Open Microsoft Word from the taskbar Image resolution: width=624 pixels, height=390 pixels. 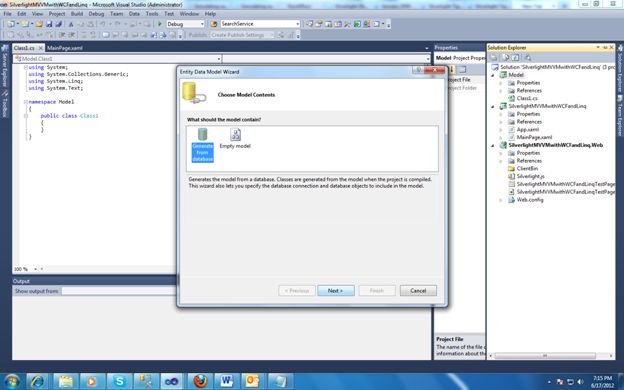point(227,381)
